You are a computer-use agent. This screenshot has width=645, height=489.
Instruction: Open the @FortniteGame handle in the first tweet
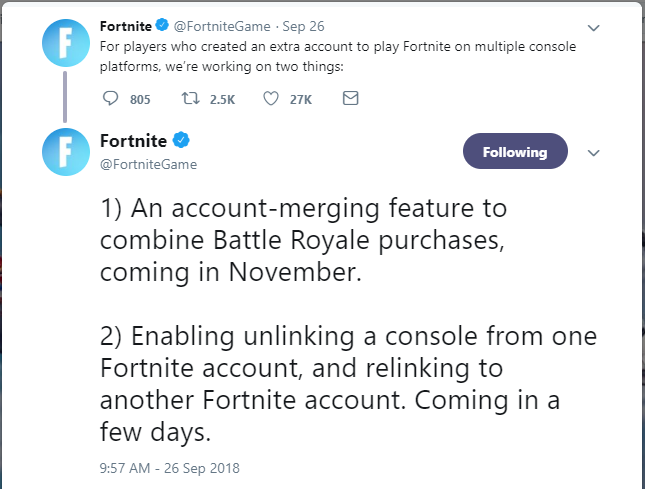click(222, 26)
